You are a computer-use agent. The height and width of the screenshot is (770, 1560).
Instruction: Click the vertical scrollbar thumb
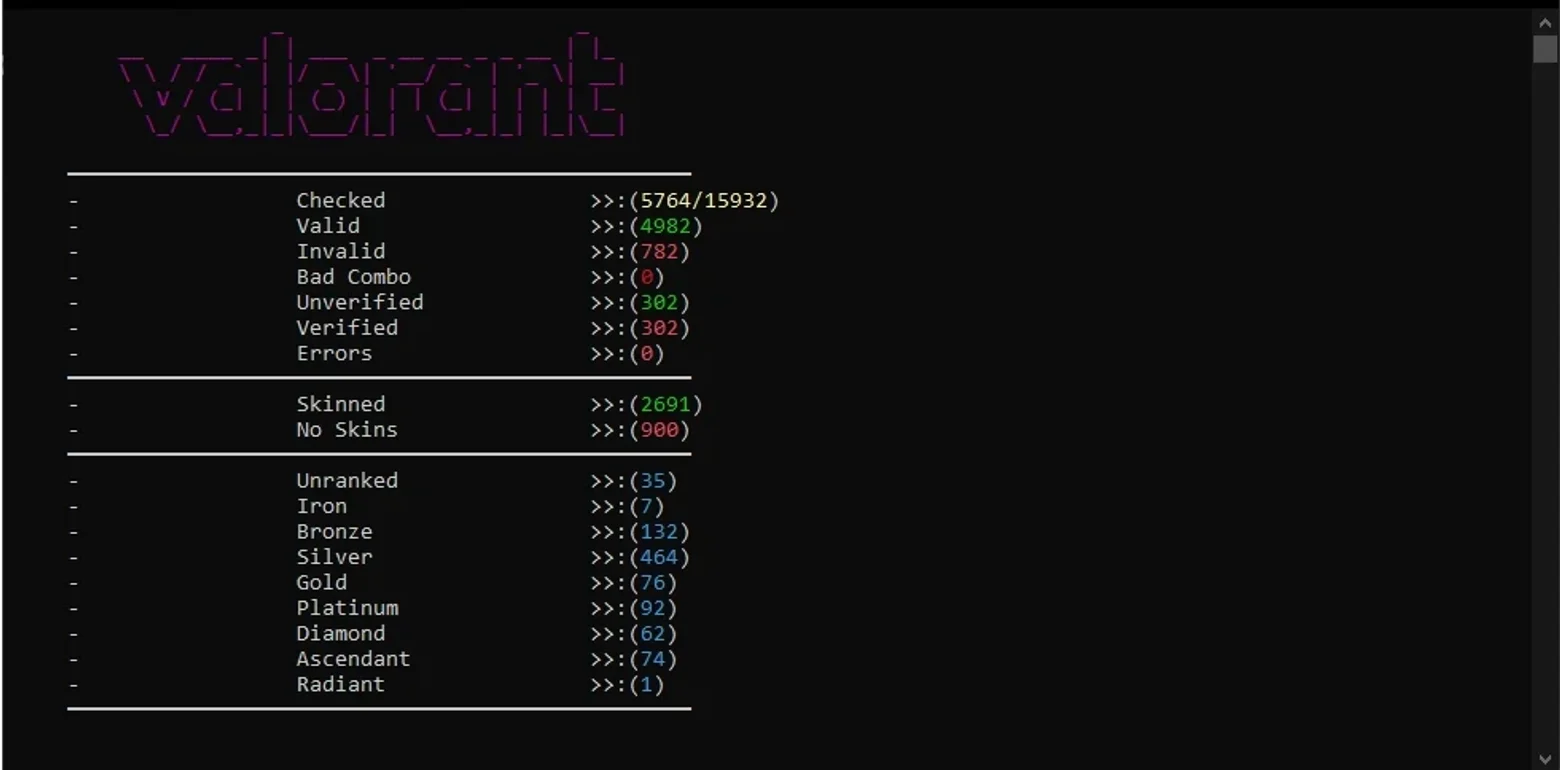[x=1545, y=48]
